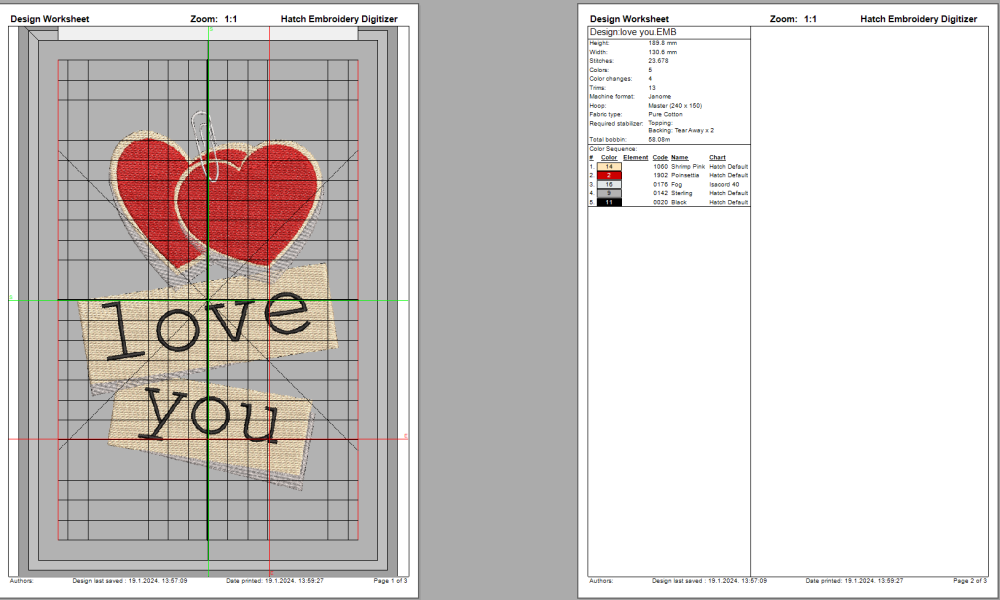Screen dimensions: 1000x600
Task: Pick the gray Sterling color swatch
Action: [609, 193]
